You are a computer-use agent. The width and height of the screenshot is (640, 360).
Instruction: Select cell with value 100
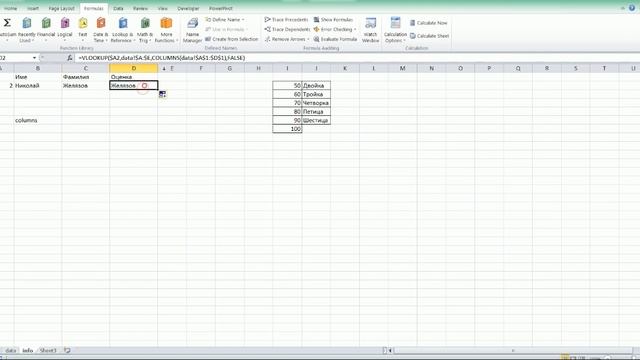pos(287,129)
